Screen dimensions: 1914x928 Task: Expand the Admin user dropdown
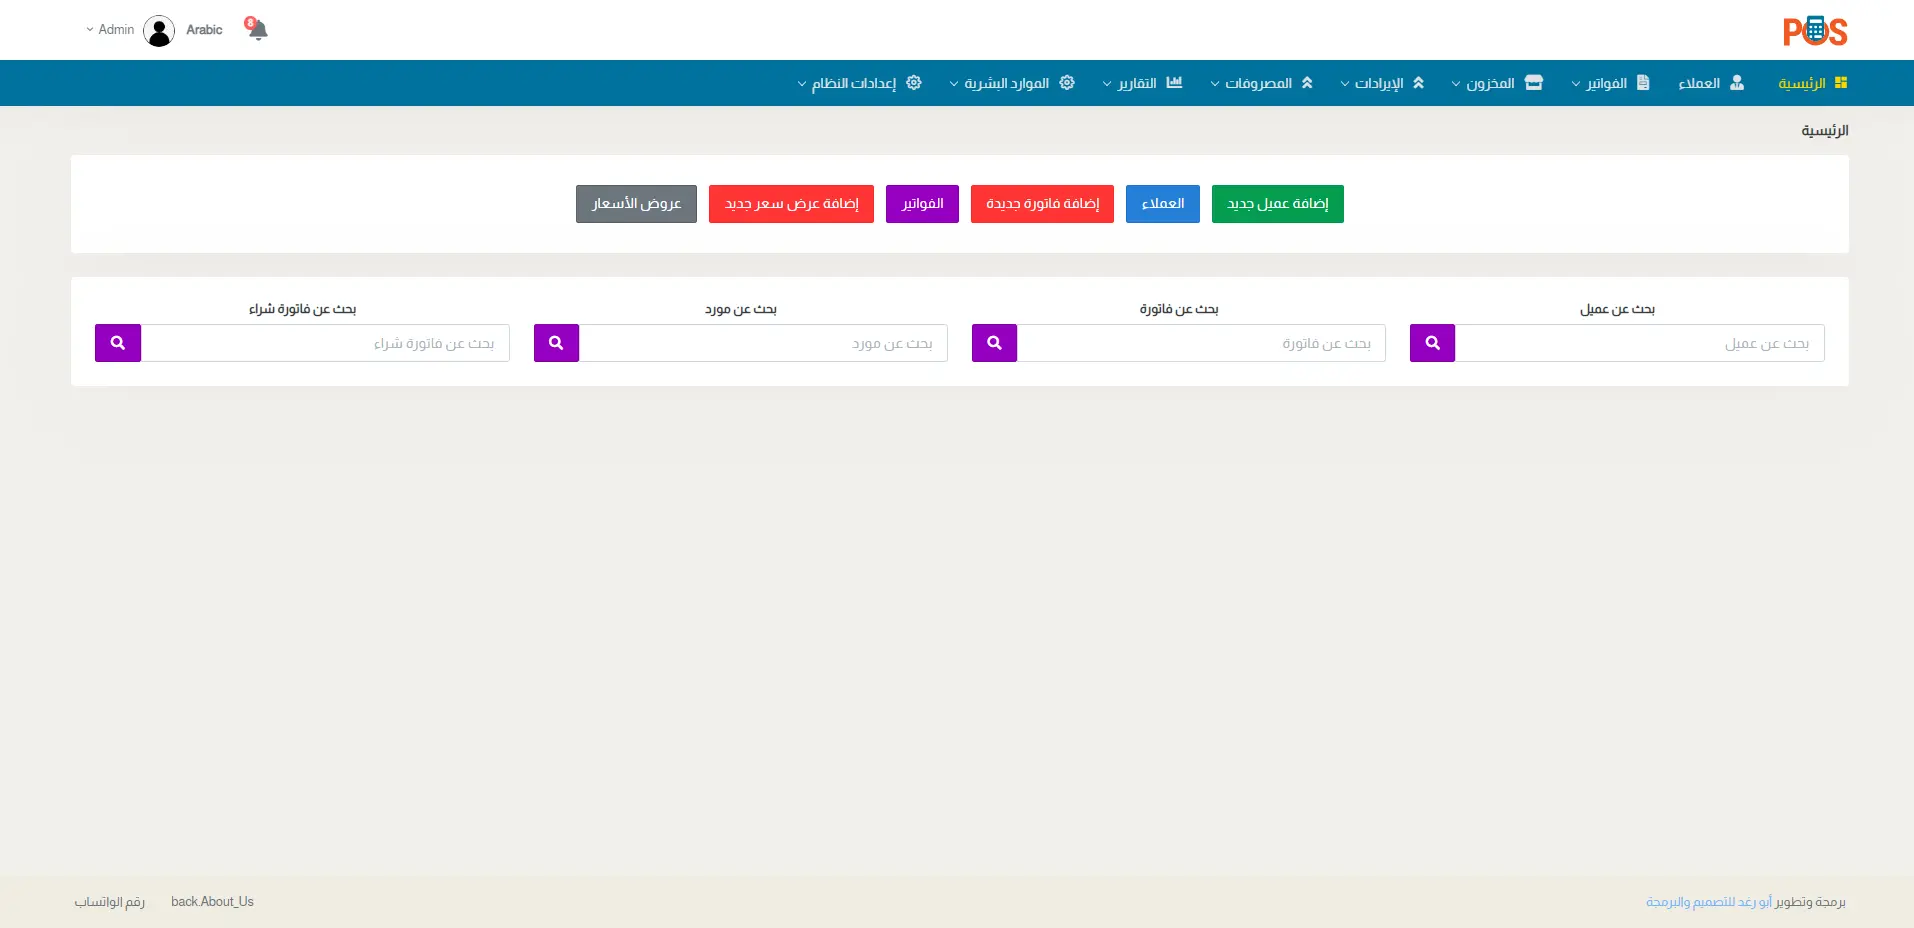[x=110, y=30]
